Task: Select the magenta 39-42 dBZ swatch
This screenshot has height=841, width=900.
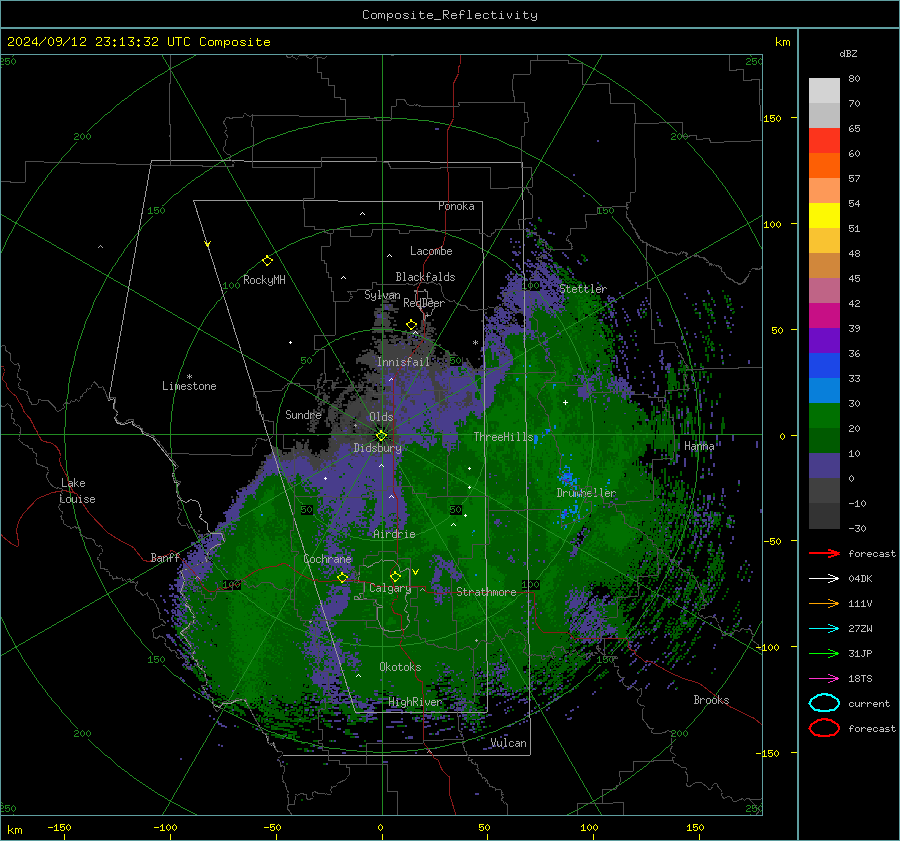Action: [x=824, y=316]
